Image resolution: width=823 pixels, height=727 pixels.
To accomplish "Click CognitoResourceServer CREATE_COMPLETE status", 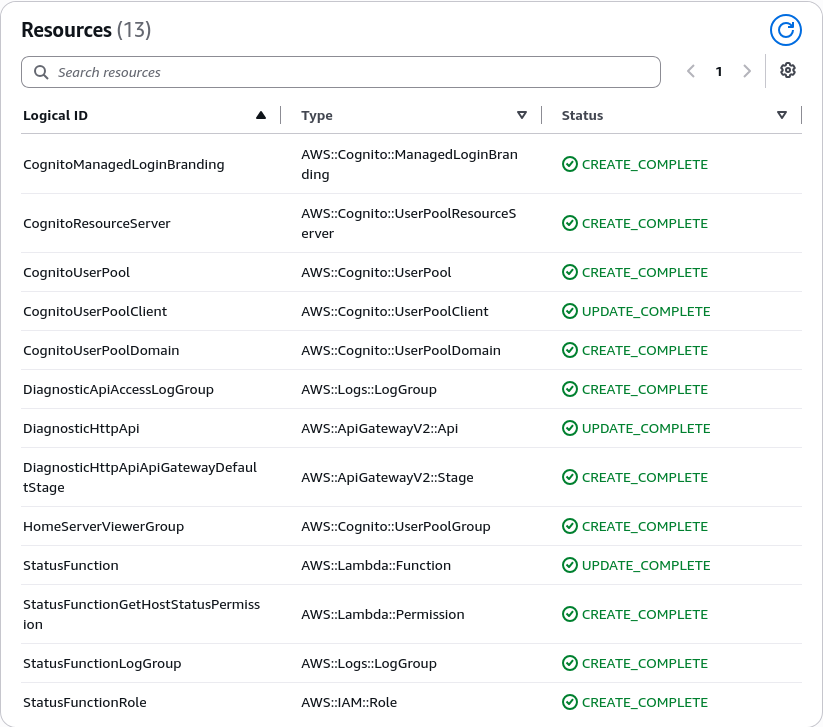I will point(645,224).
